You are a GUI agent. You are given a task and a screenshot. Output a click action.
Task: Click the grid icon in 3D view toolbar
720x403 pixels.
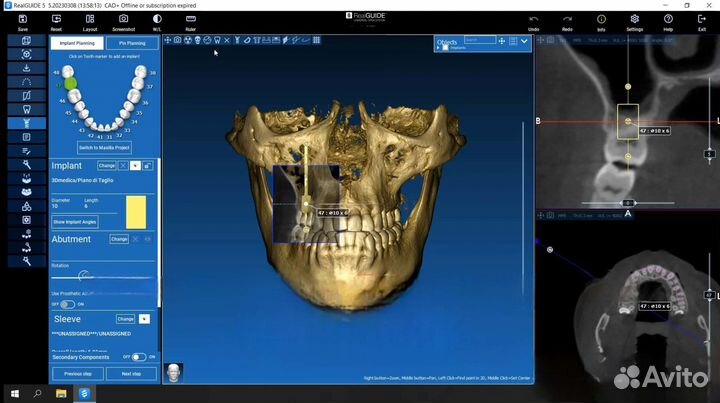coord(316,40)
